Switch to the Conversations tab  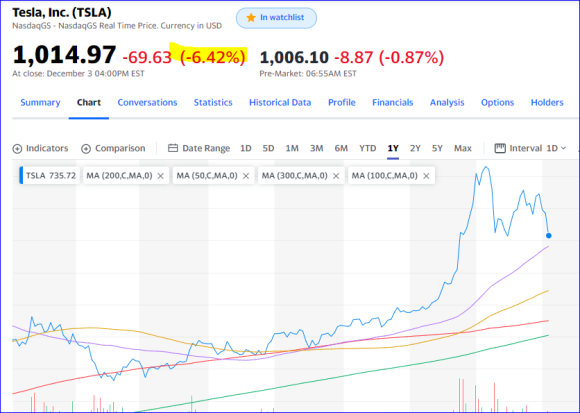pos(147,102)
